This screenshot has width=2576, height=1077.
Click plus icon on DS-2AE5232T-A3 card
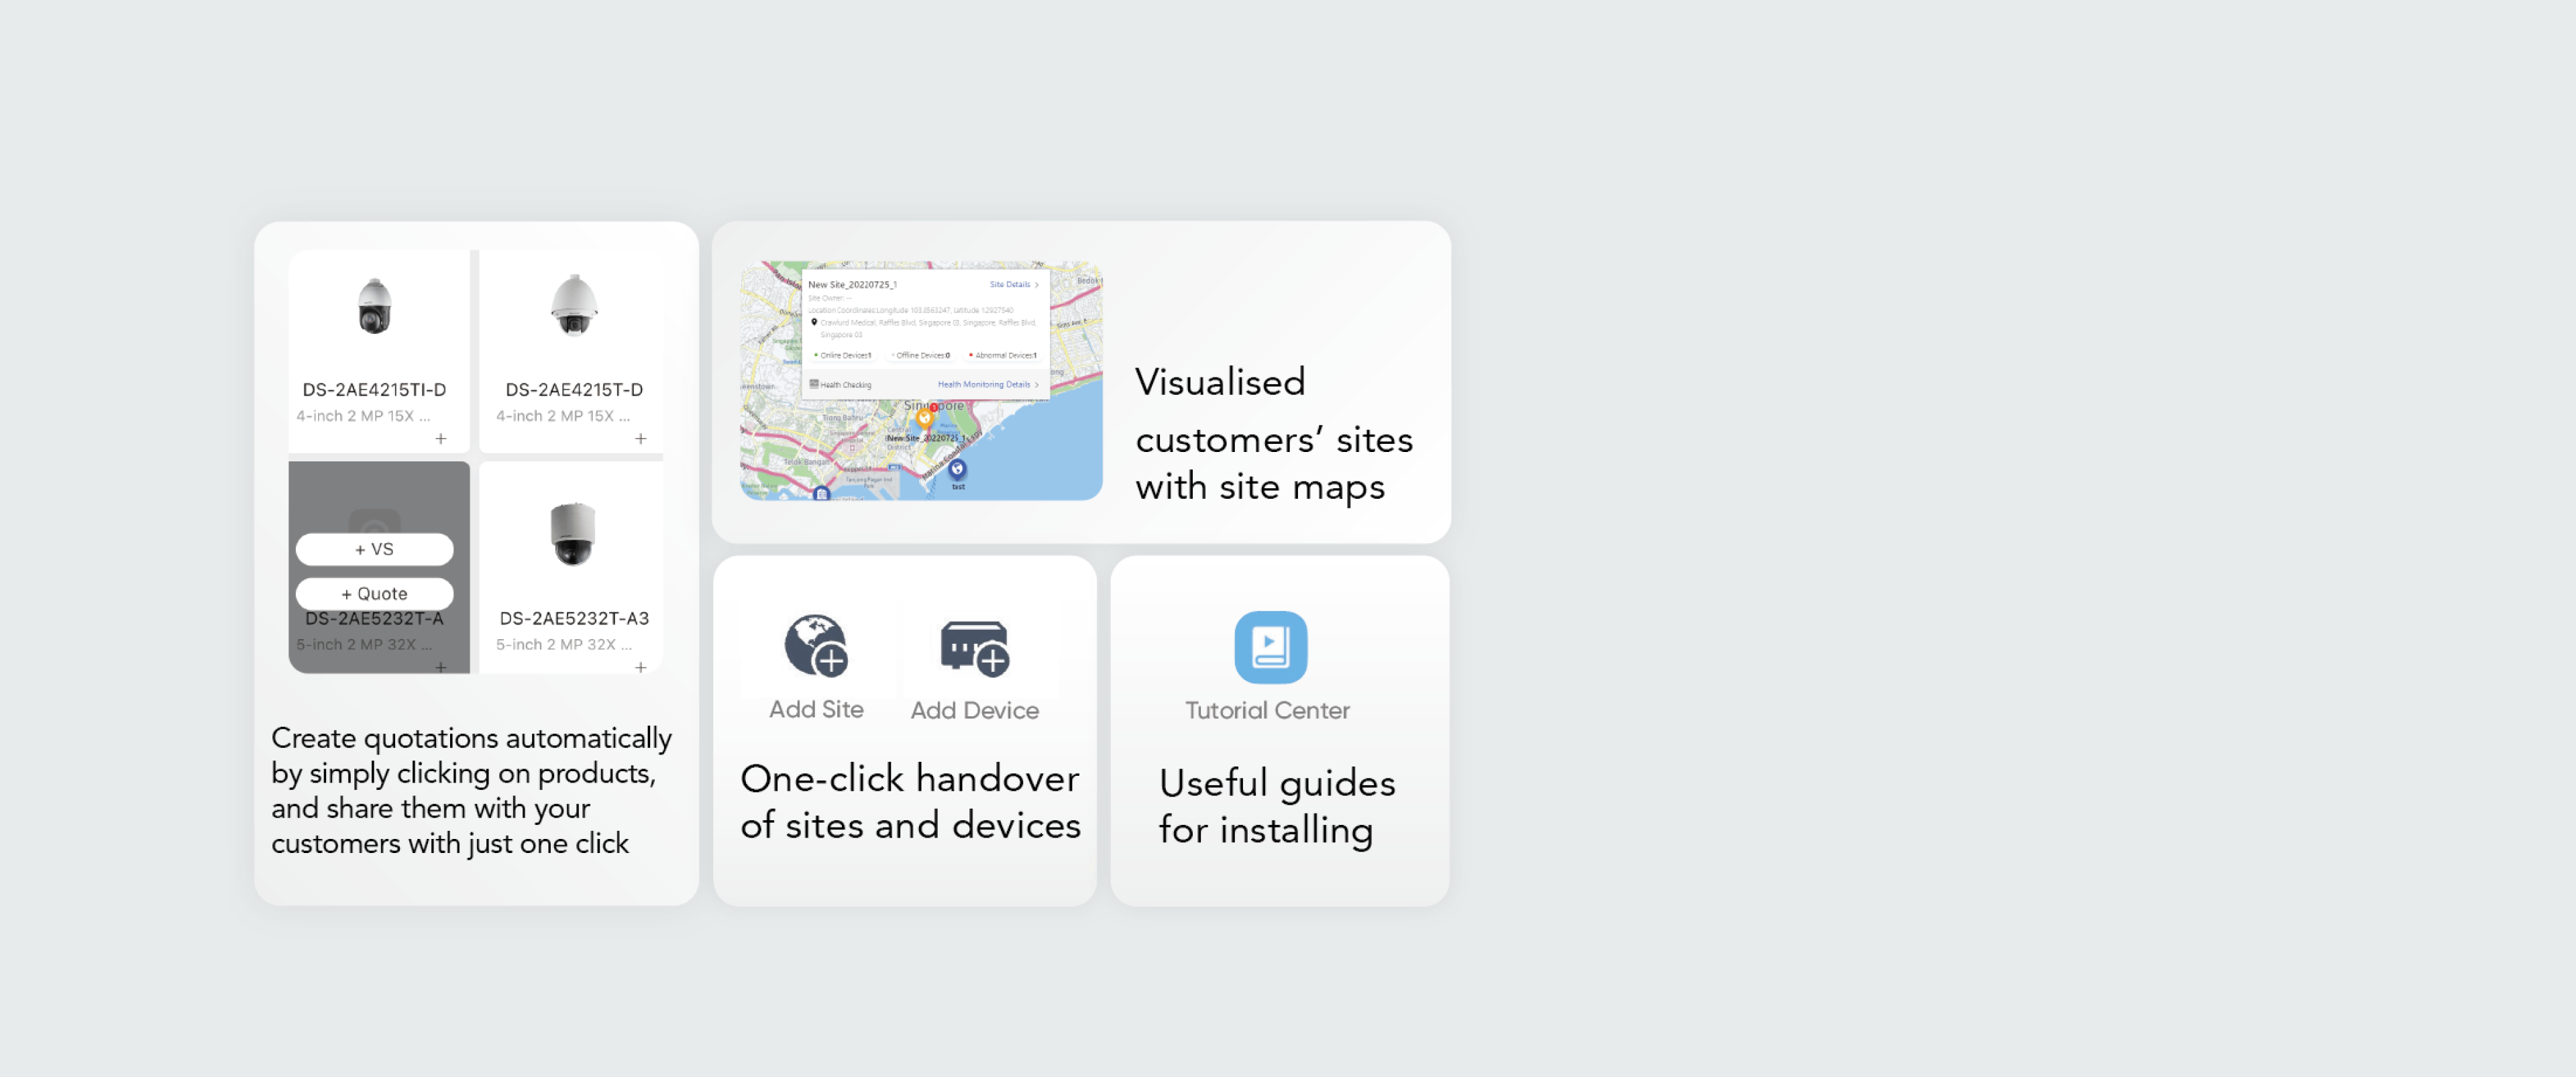(641, 668)
